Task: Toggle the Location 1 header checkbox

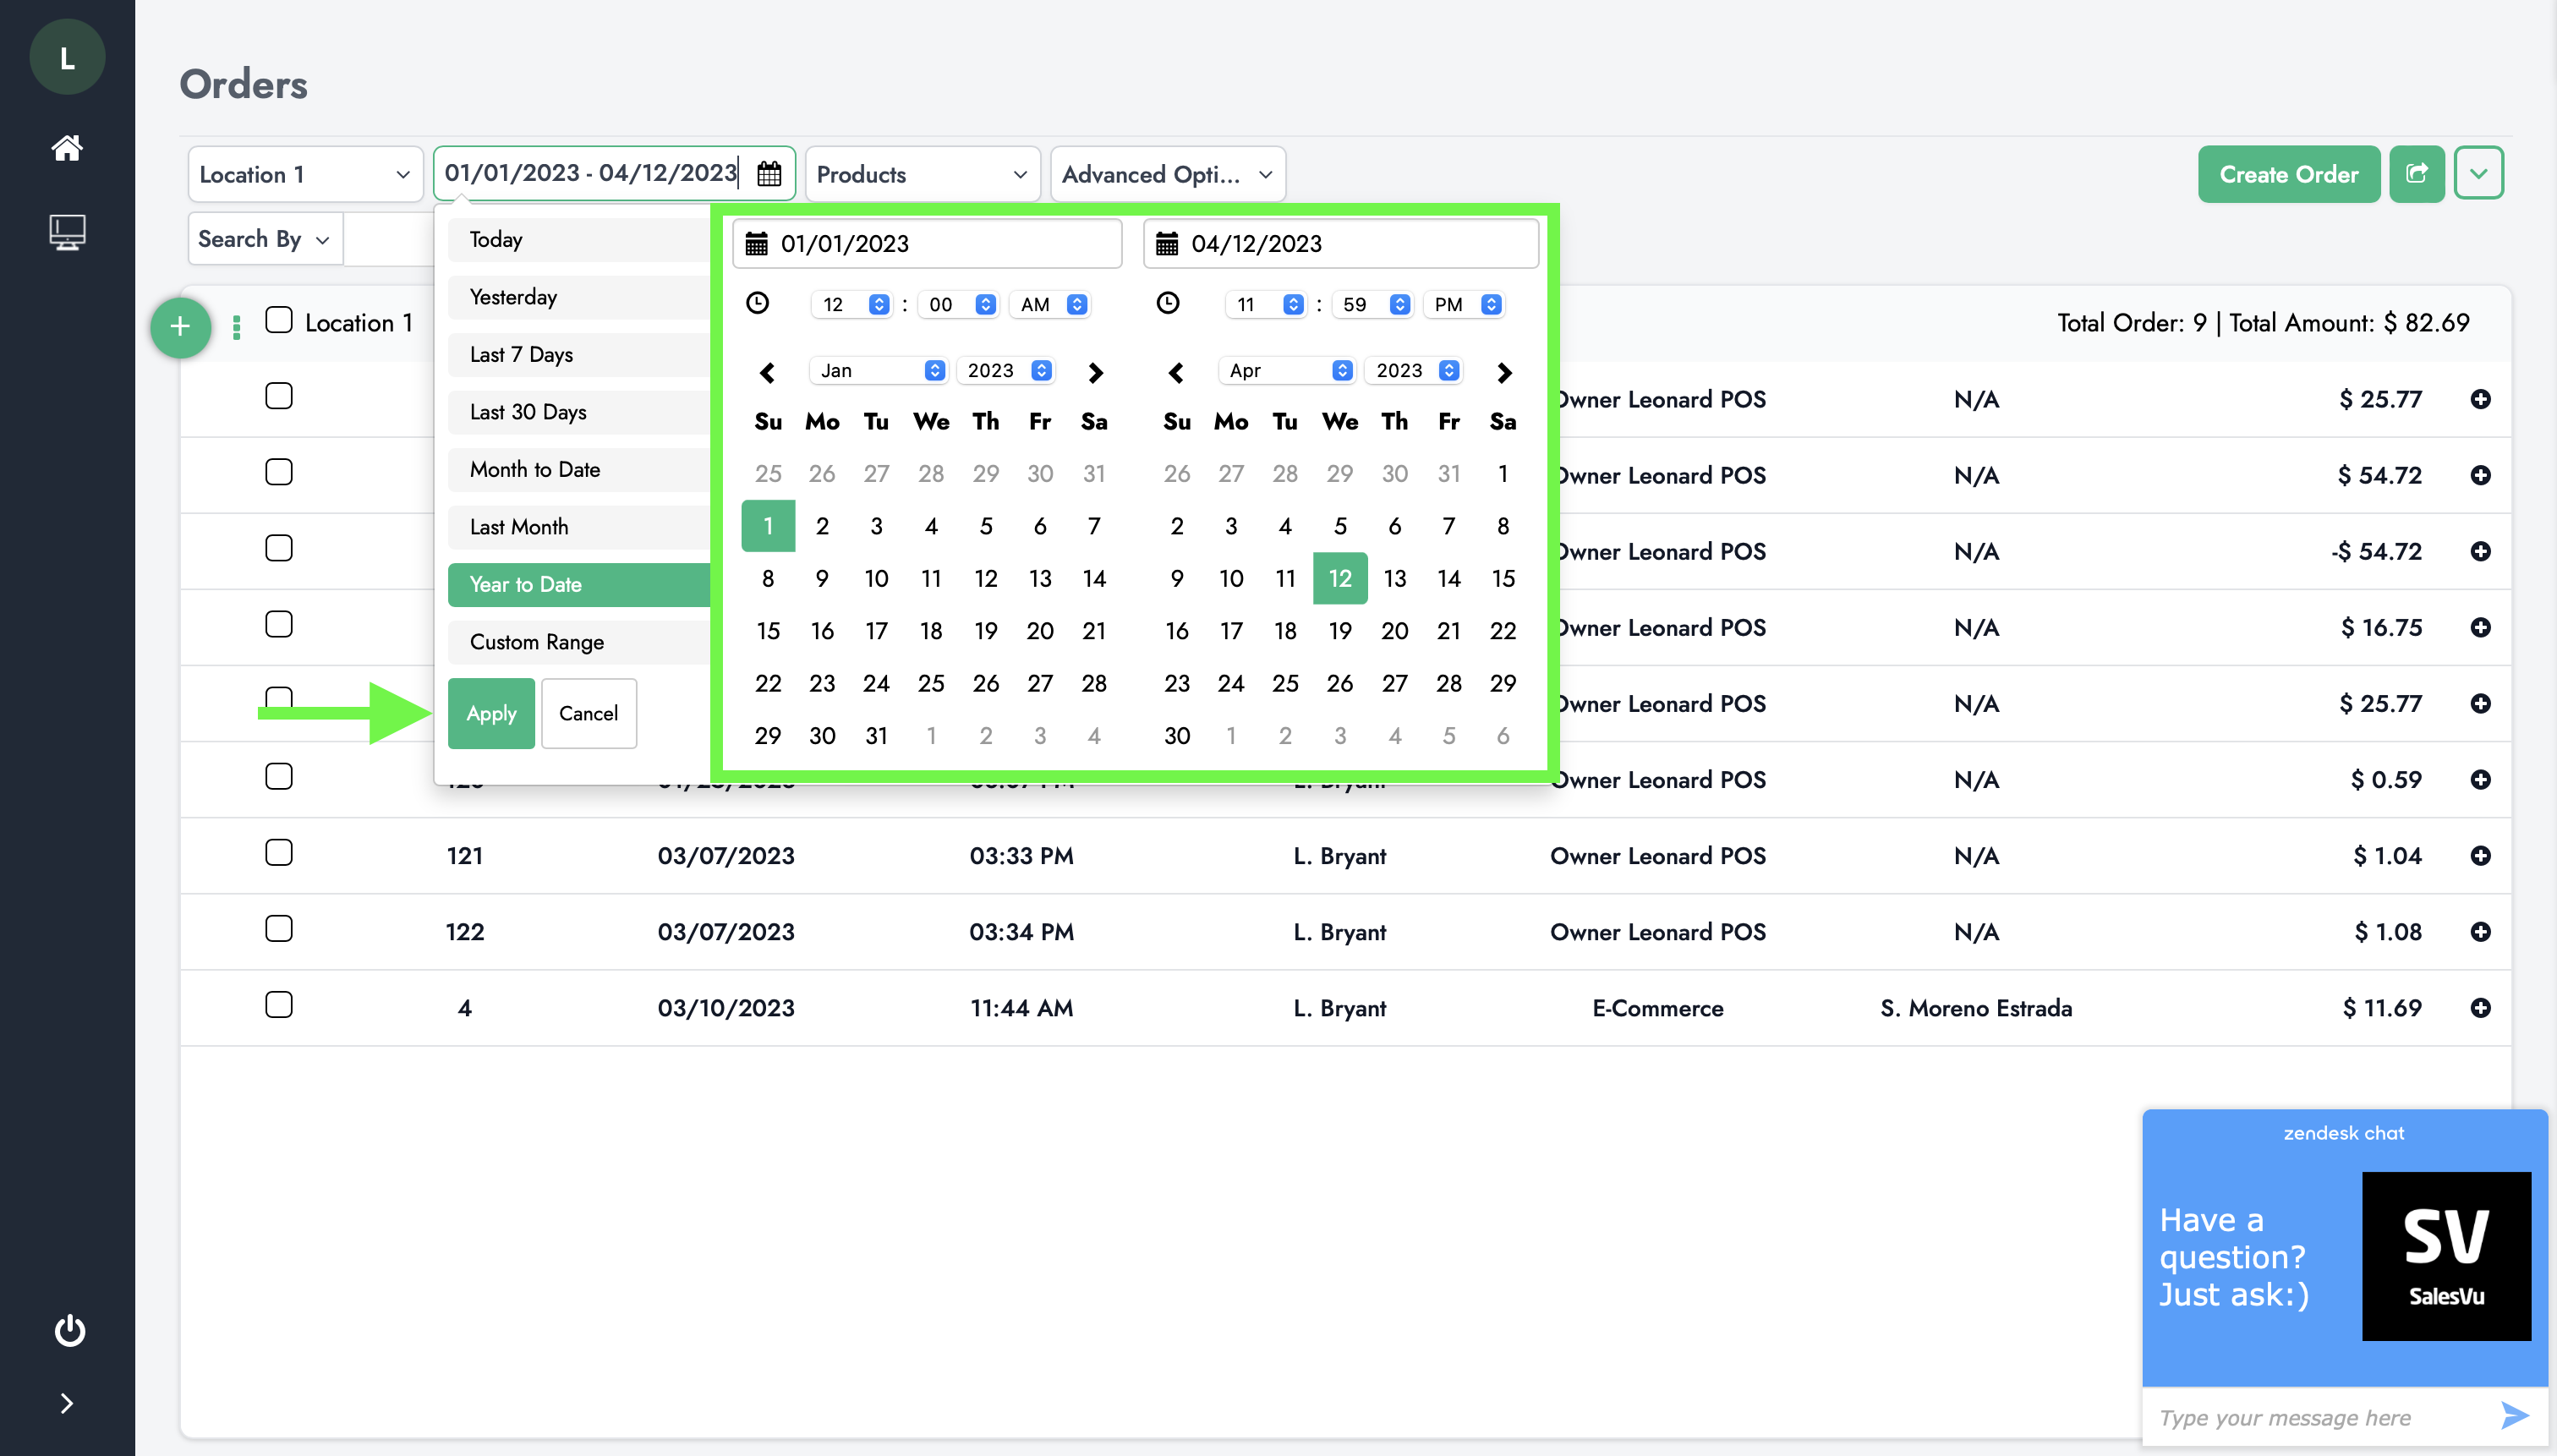Action: click(279, 321)
